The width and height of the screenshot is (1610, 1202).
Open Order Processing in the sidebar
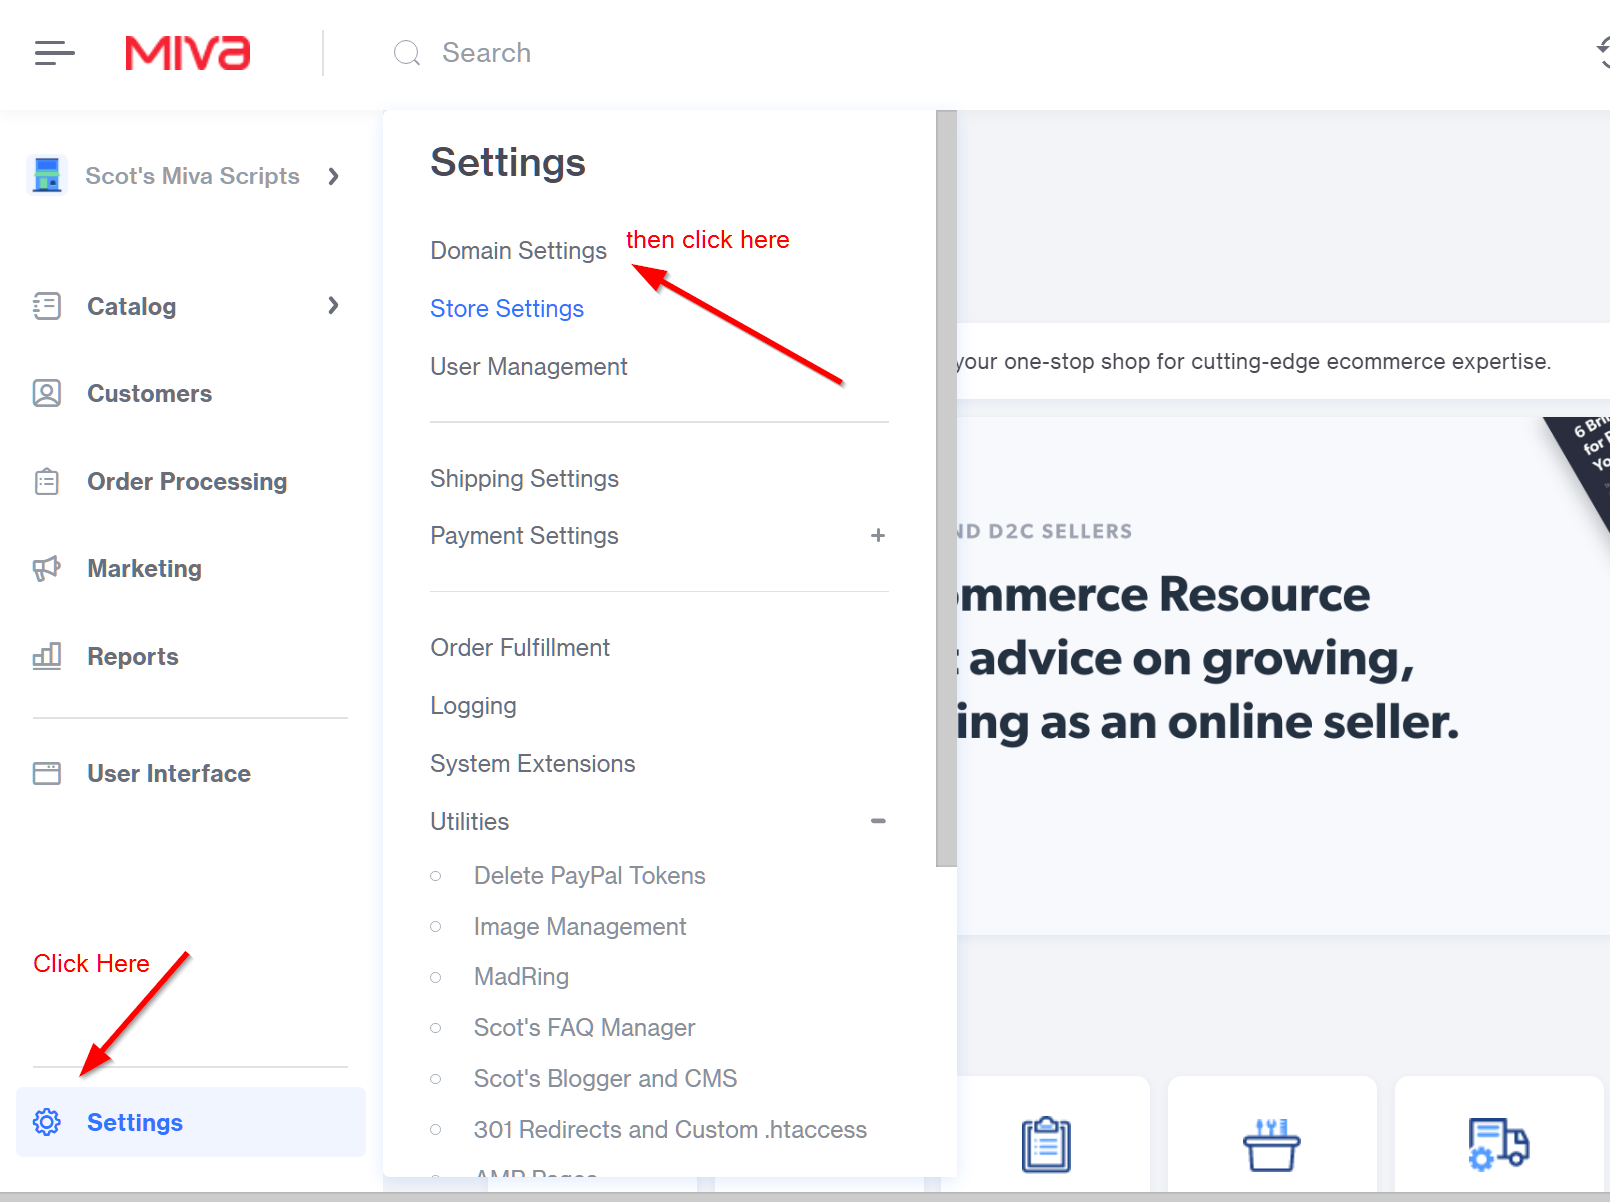coord(187,482)
